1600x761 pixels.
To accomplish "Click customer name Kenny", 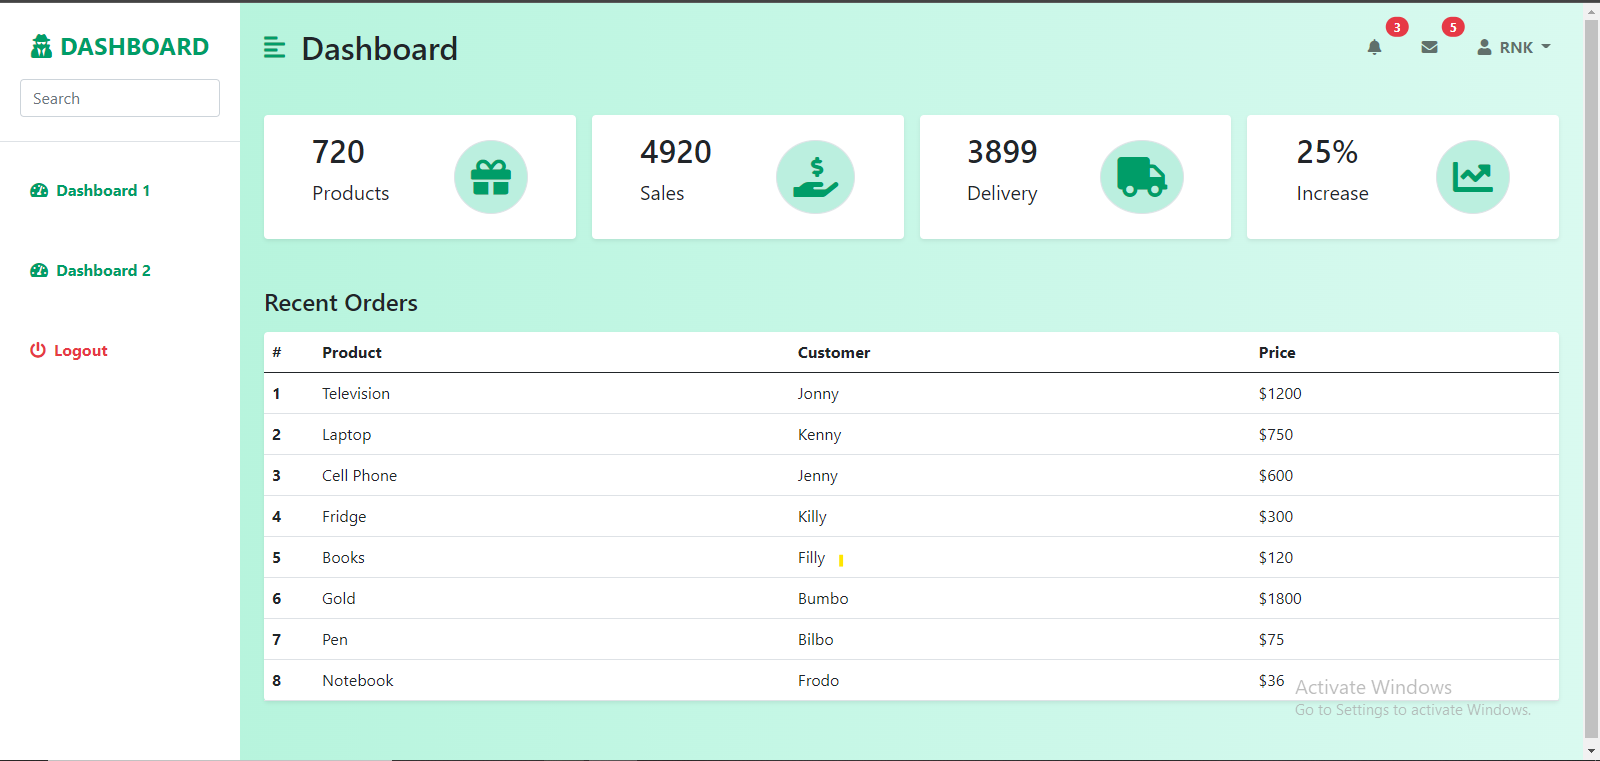I will 819,434.
